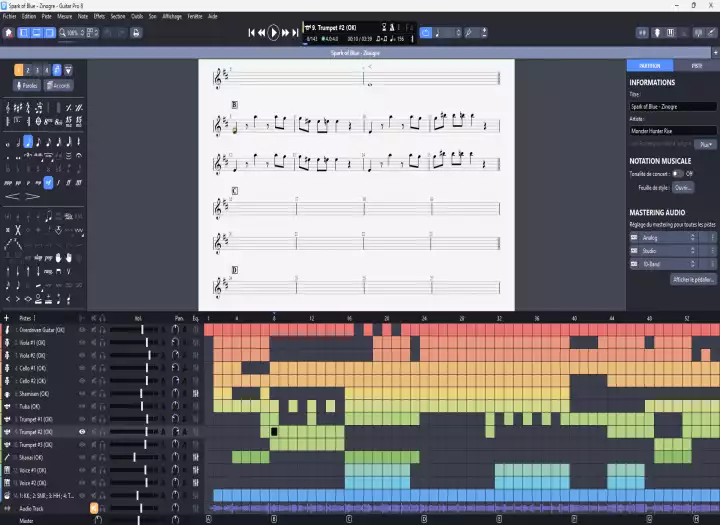Open the Accords chords panel
This screenshot has width=720, height=525.
pos(57,85)
